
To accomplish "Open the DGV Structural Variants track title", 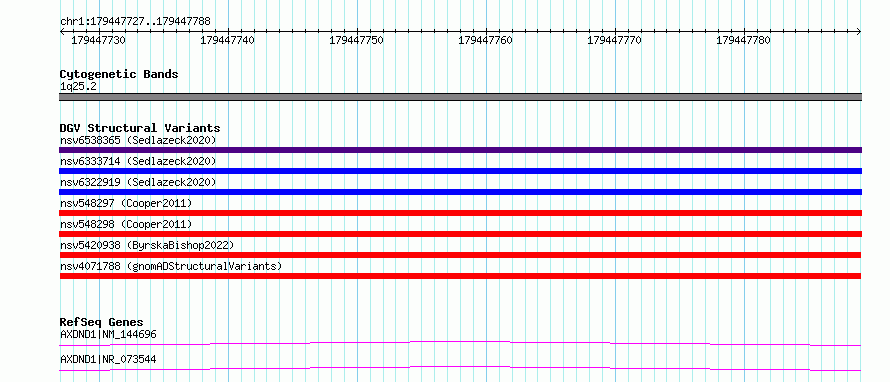I will click(x=140, y=128).
